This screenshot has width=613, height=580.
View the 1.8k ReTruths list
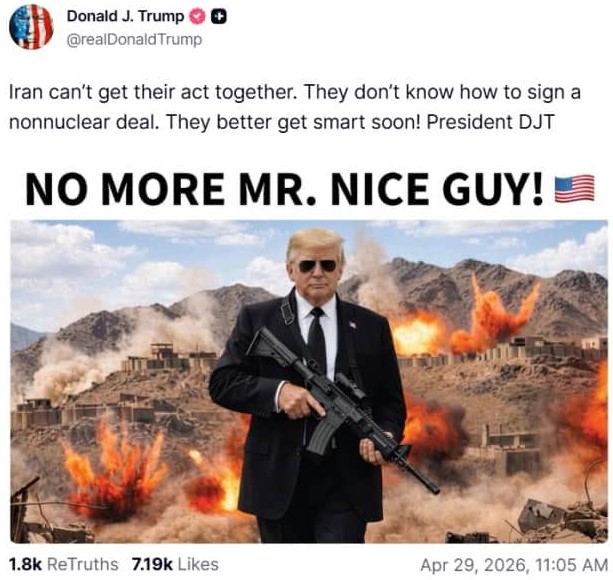point(63,564)
